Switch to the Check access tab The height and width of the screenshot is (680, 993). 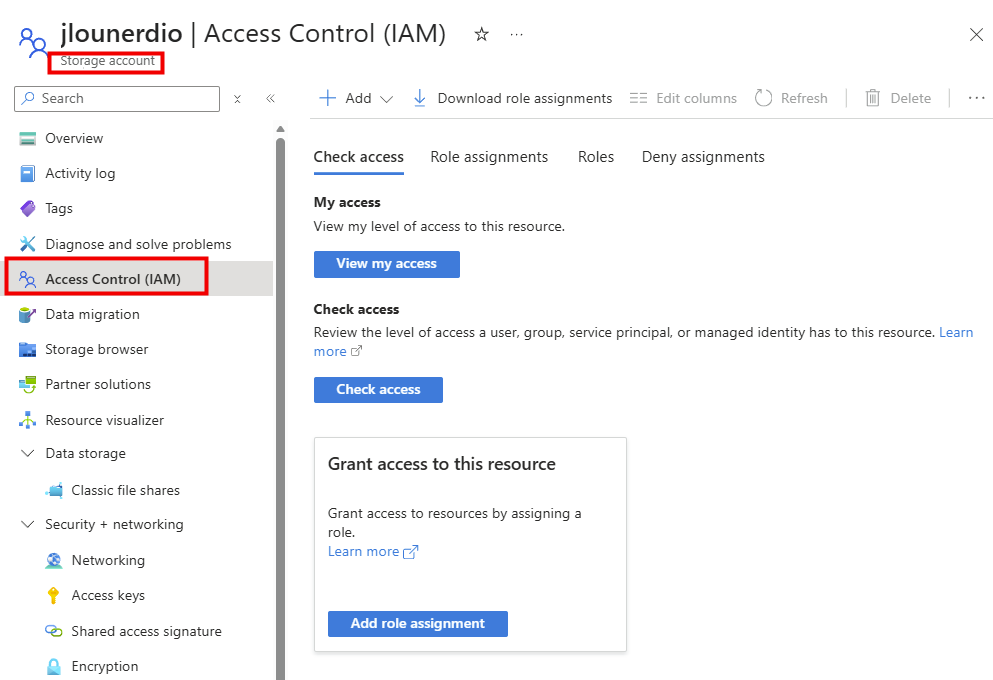coord(358,157)
